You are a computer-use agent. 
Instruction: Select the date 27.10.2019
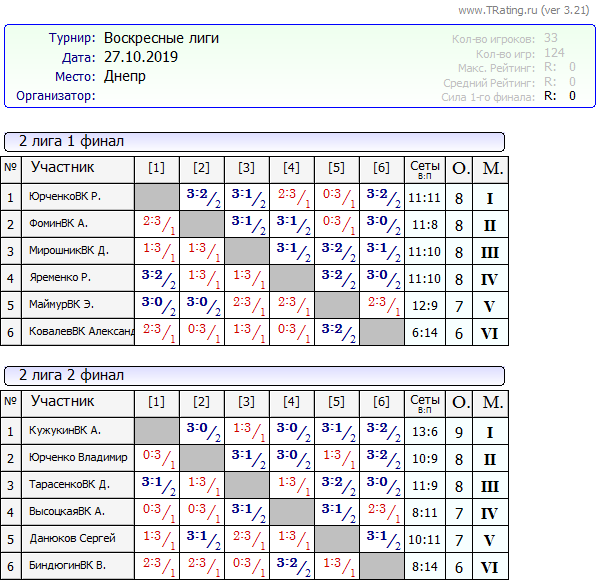(x=141, y=57)
